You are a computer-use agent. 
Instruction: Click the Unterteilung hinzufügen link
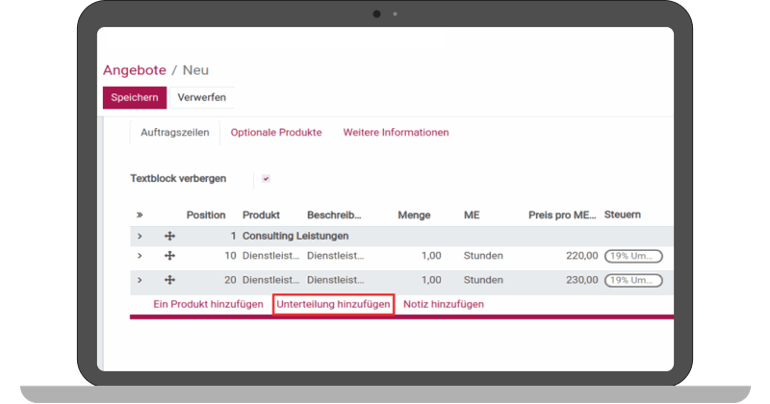333,303
